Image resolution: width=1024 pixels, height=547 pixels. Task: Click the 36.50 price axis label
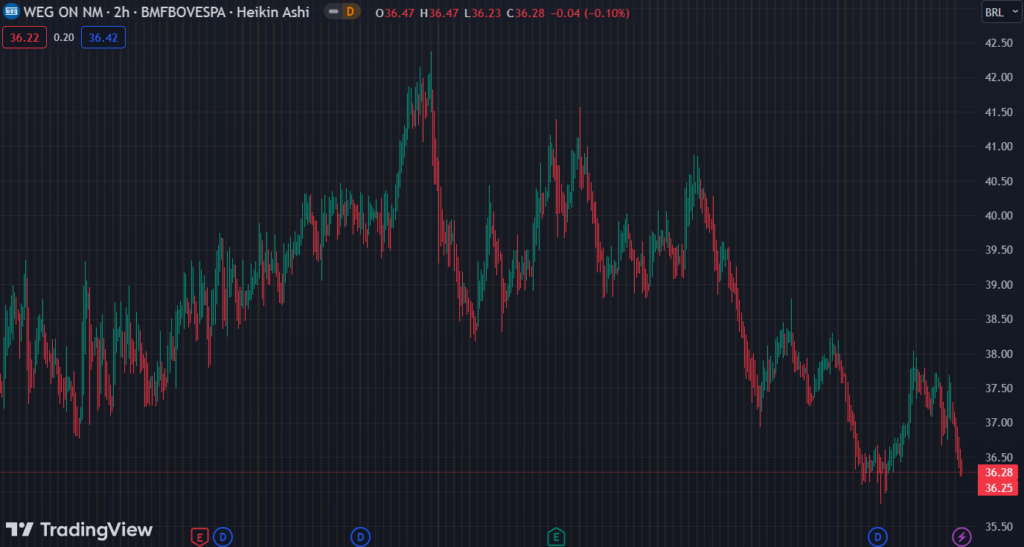[999, 457]
